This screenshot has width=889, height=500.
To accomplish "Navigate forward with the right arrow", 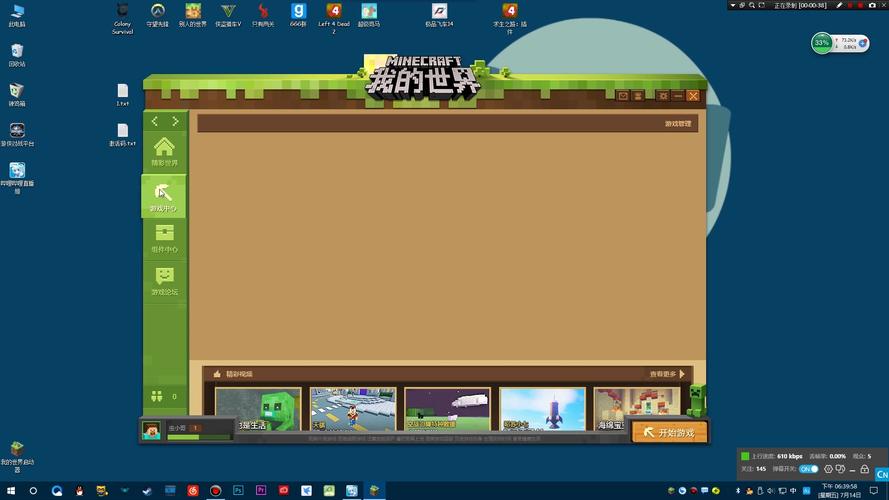I will [x=175, y=121].
